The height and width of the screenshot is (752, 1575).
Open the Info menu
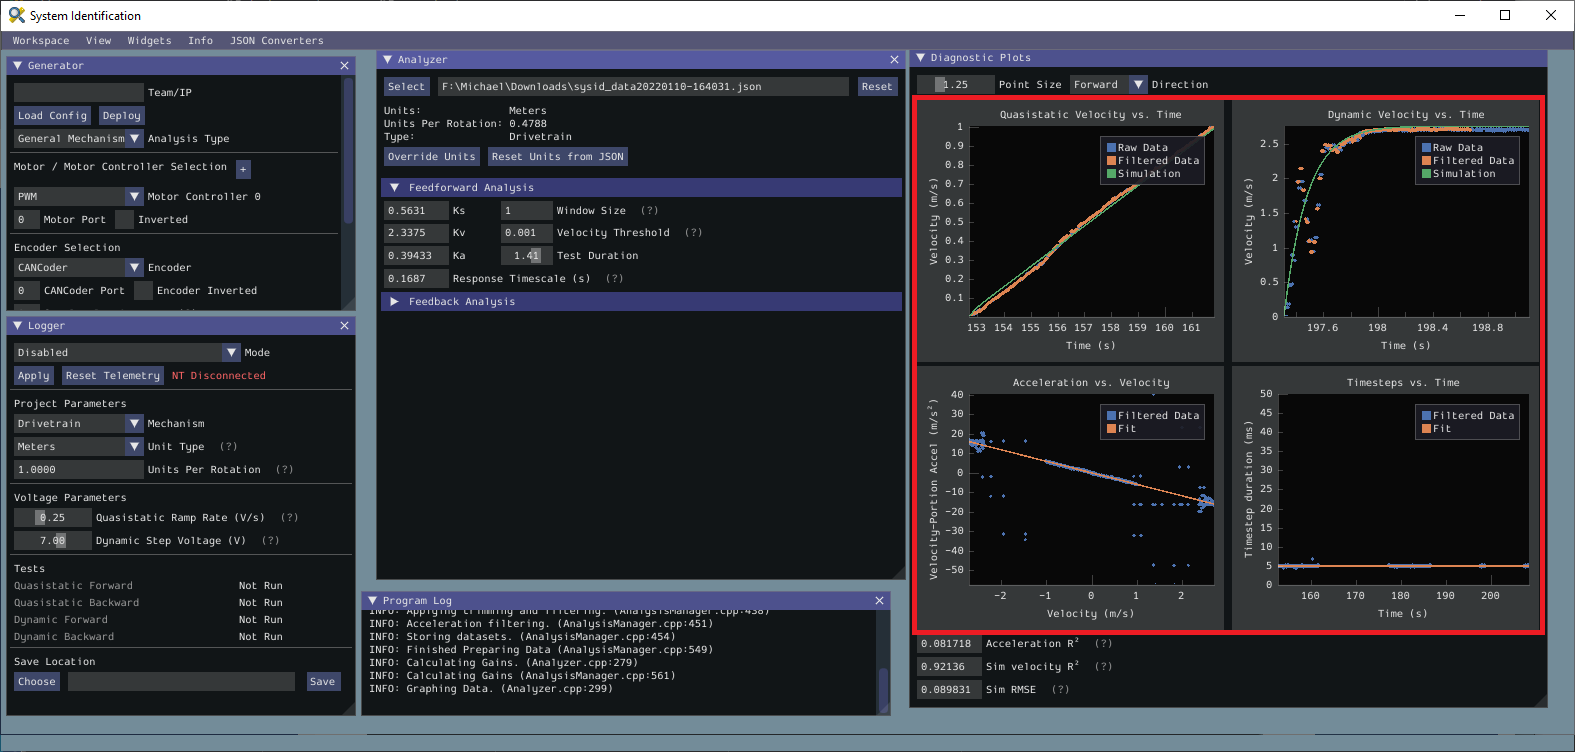pyautogui.click(x=201, y=41)
